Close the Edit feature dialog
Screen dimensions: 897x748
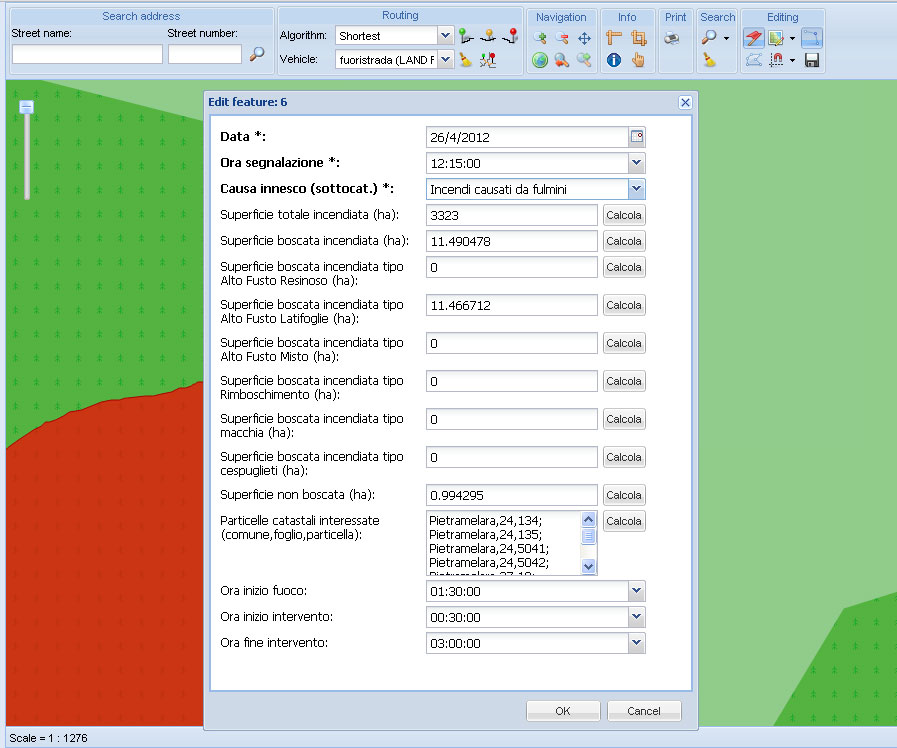tap(685, 102)
